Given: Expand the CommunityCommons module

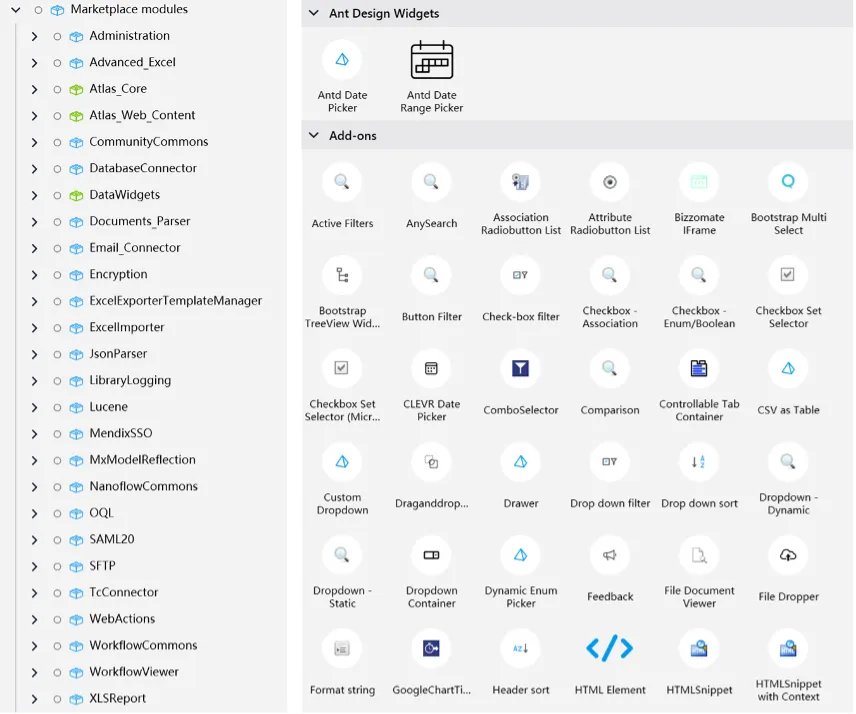Looking at the screenshot, I should pyautogui.click(x=34, y=142).
